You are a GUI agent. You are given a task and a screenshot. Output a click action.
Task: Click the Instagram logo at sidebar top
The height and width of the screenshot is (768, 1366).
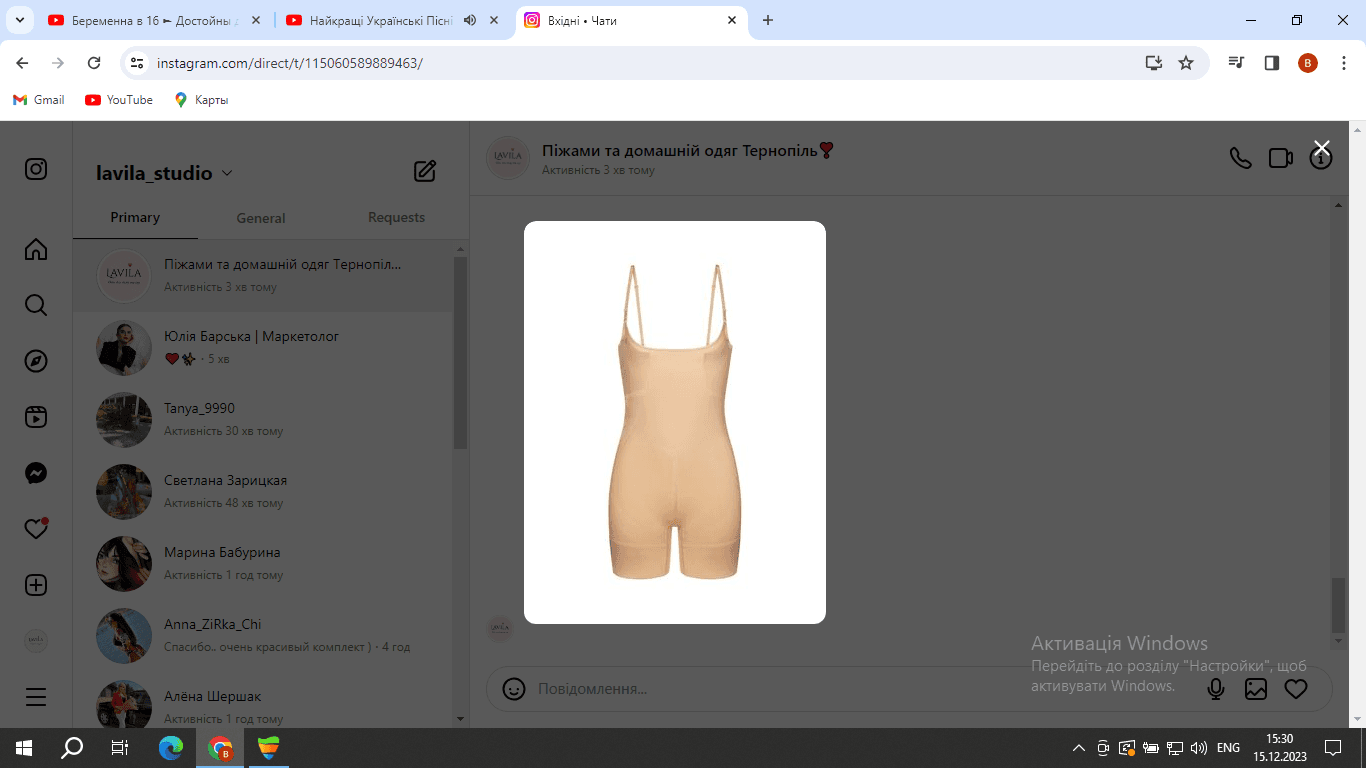[x=36, y=169]
